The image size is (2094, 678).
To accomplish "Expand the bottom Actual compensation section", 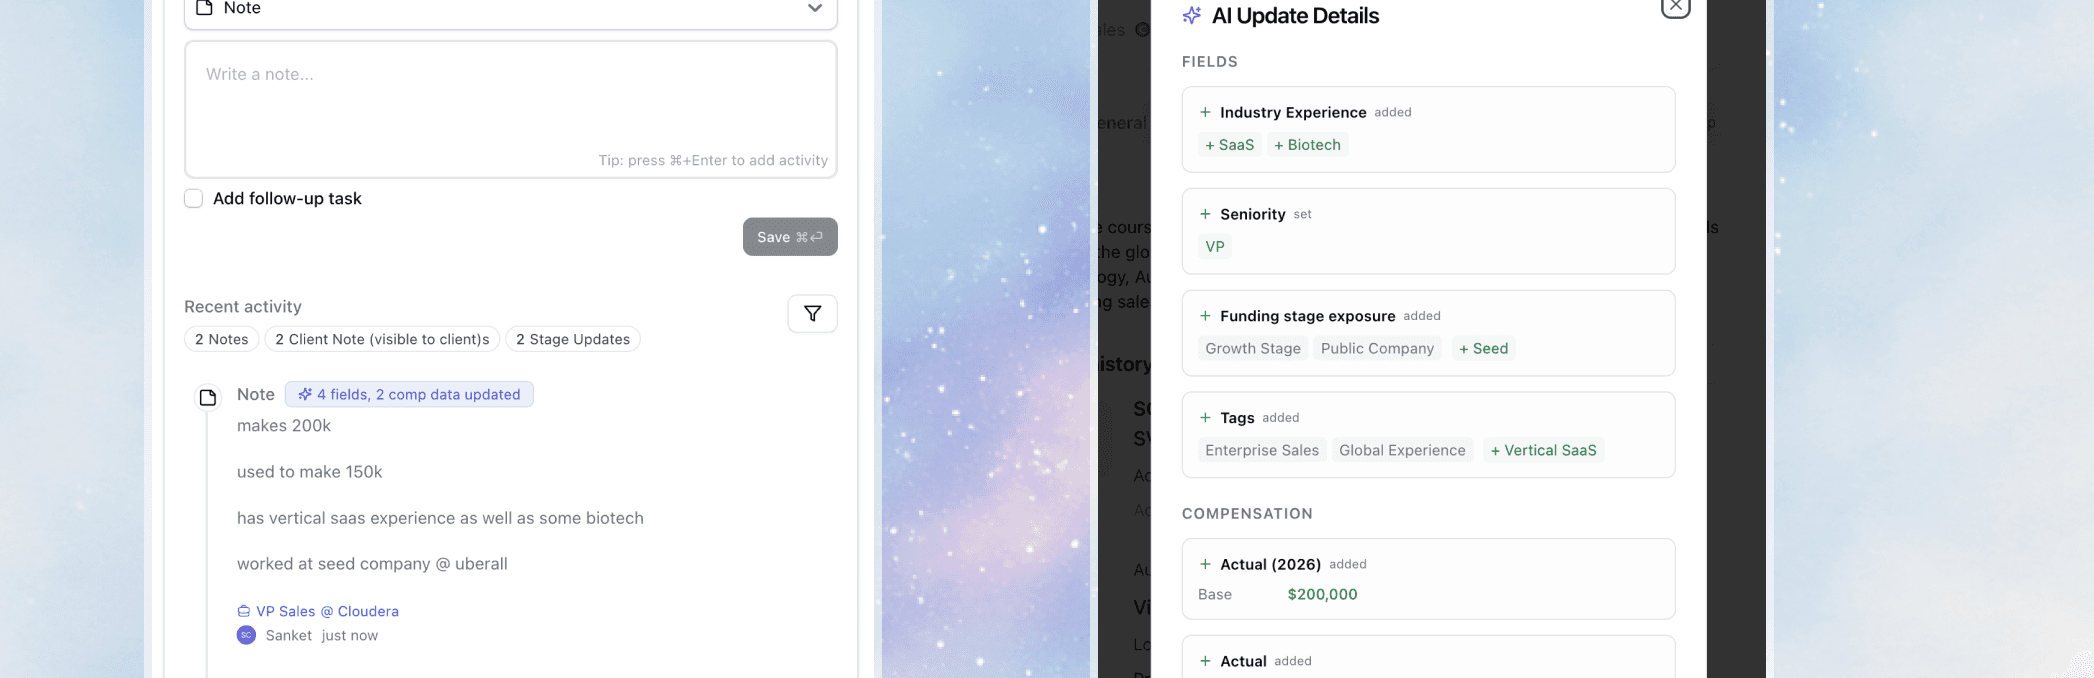I will point(1205,661).
